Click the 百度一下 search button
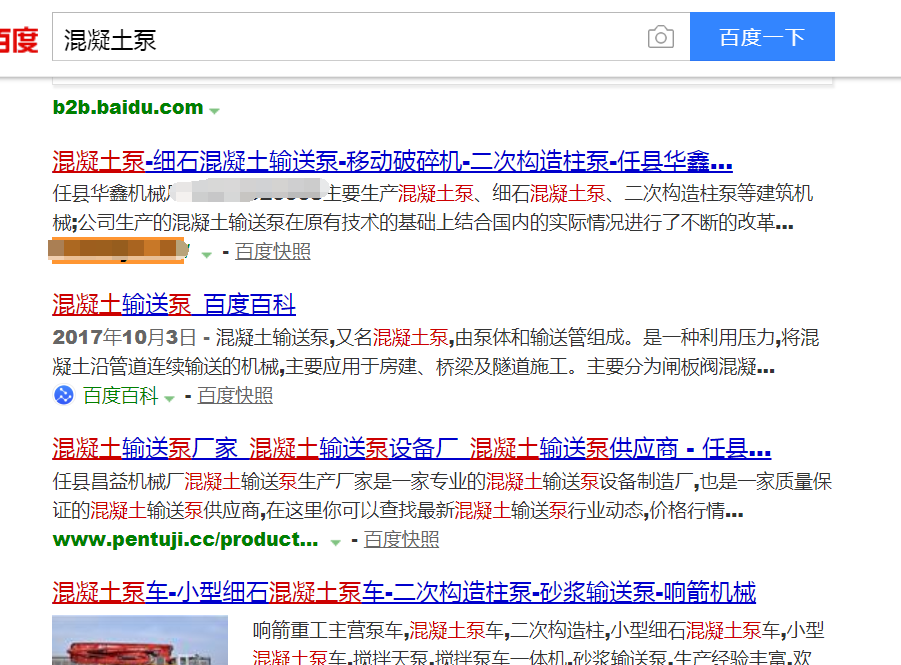Viewport: 901px width, 665px height. coord(762,36)
